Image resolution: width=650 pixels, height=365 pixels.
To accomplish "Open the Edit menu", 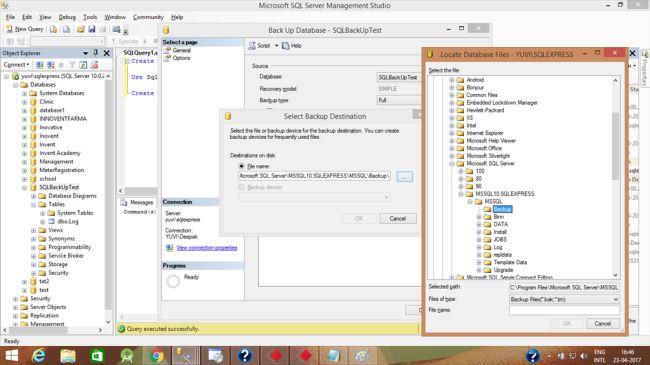I will coord(27,17).
